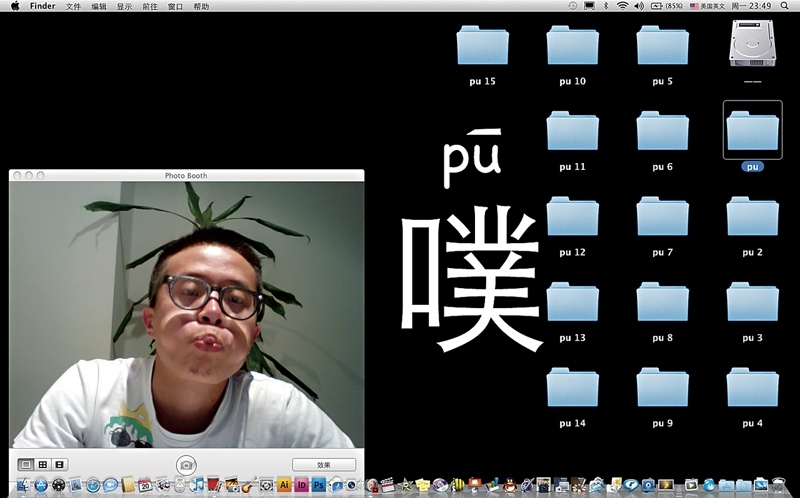Launch Illustrator from the dock

[284, 485]
